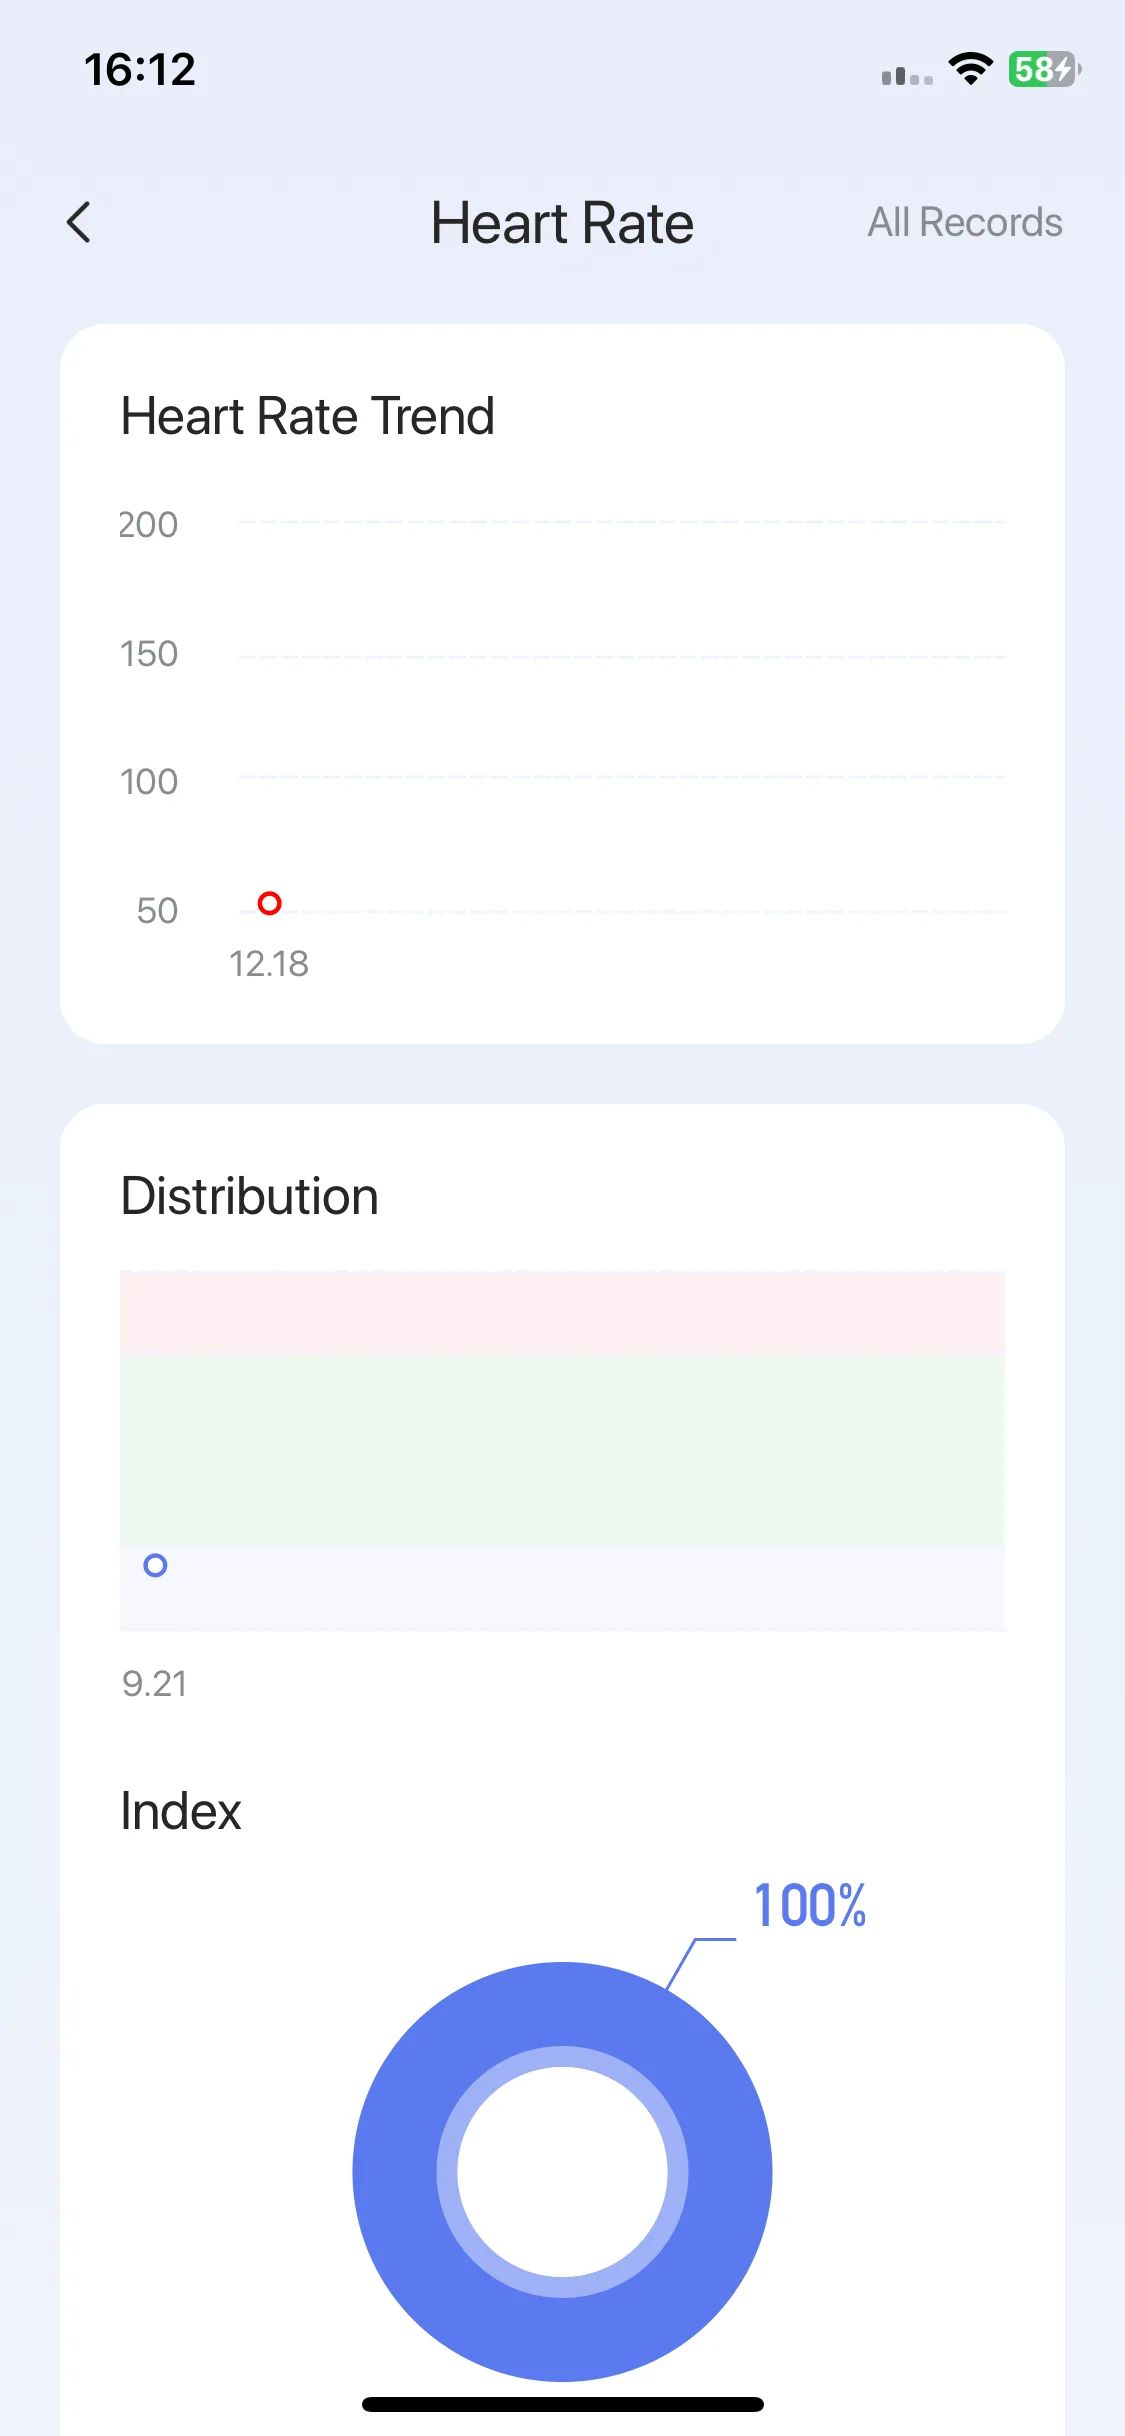Tap the cellular signal bars icon

click(907, 75)
